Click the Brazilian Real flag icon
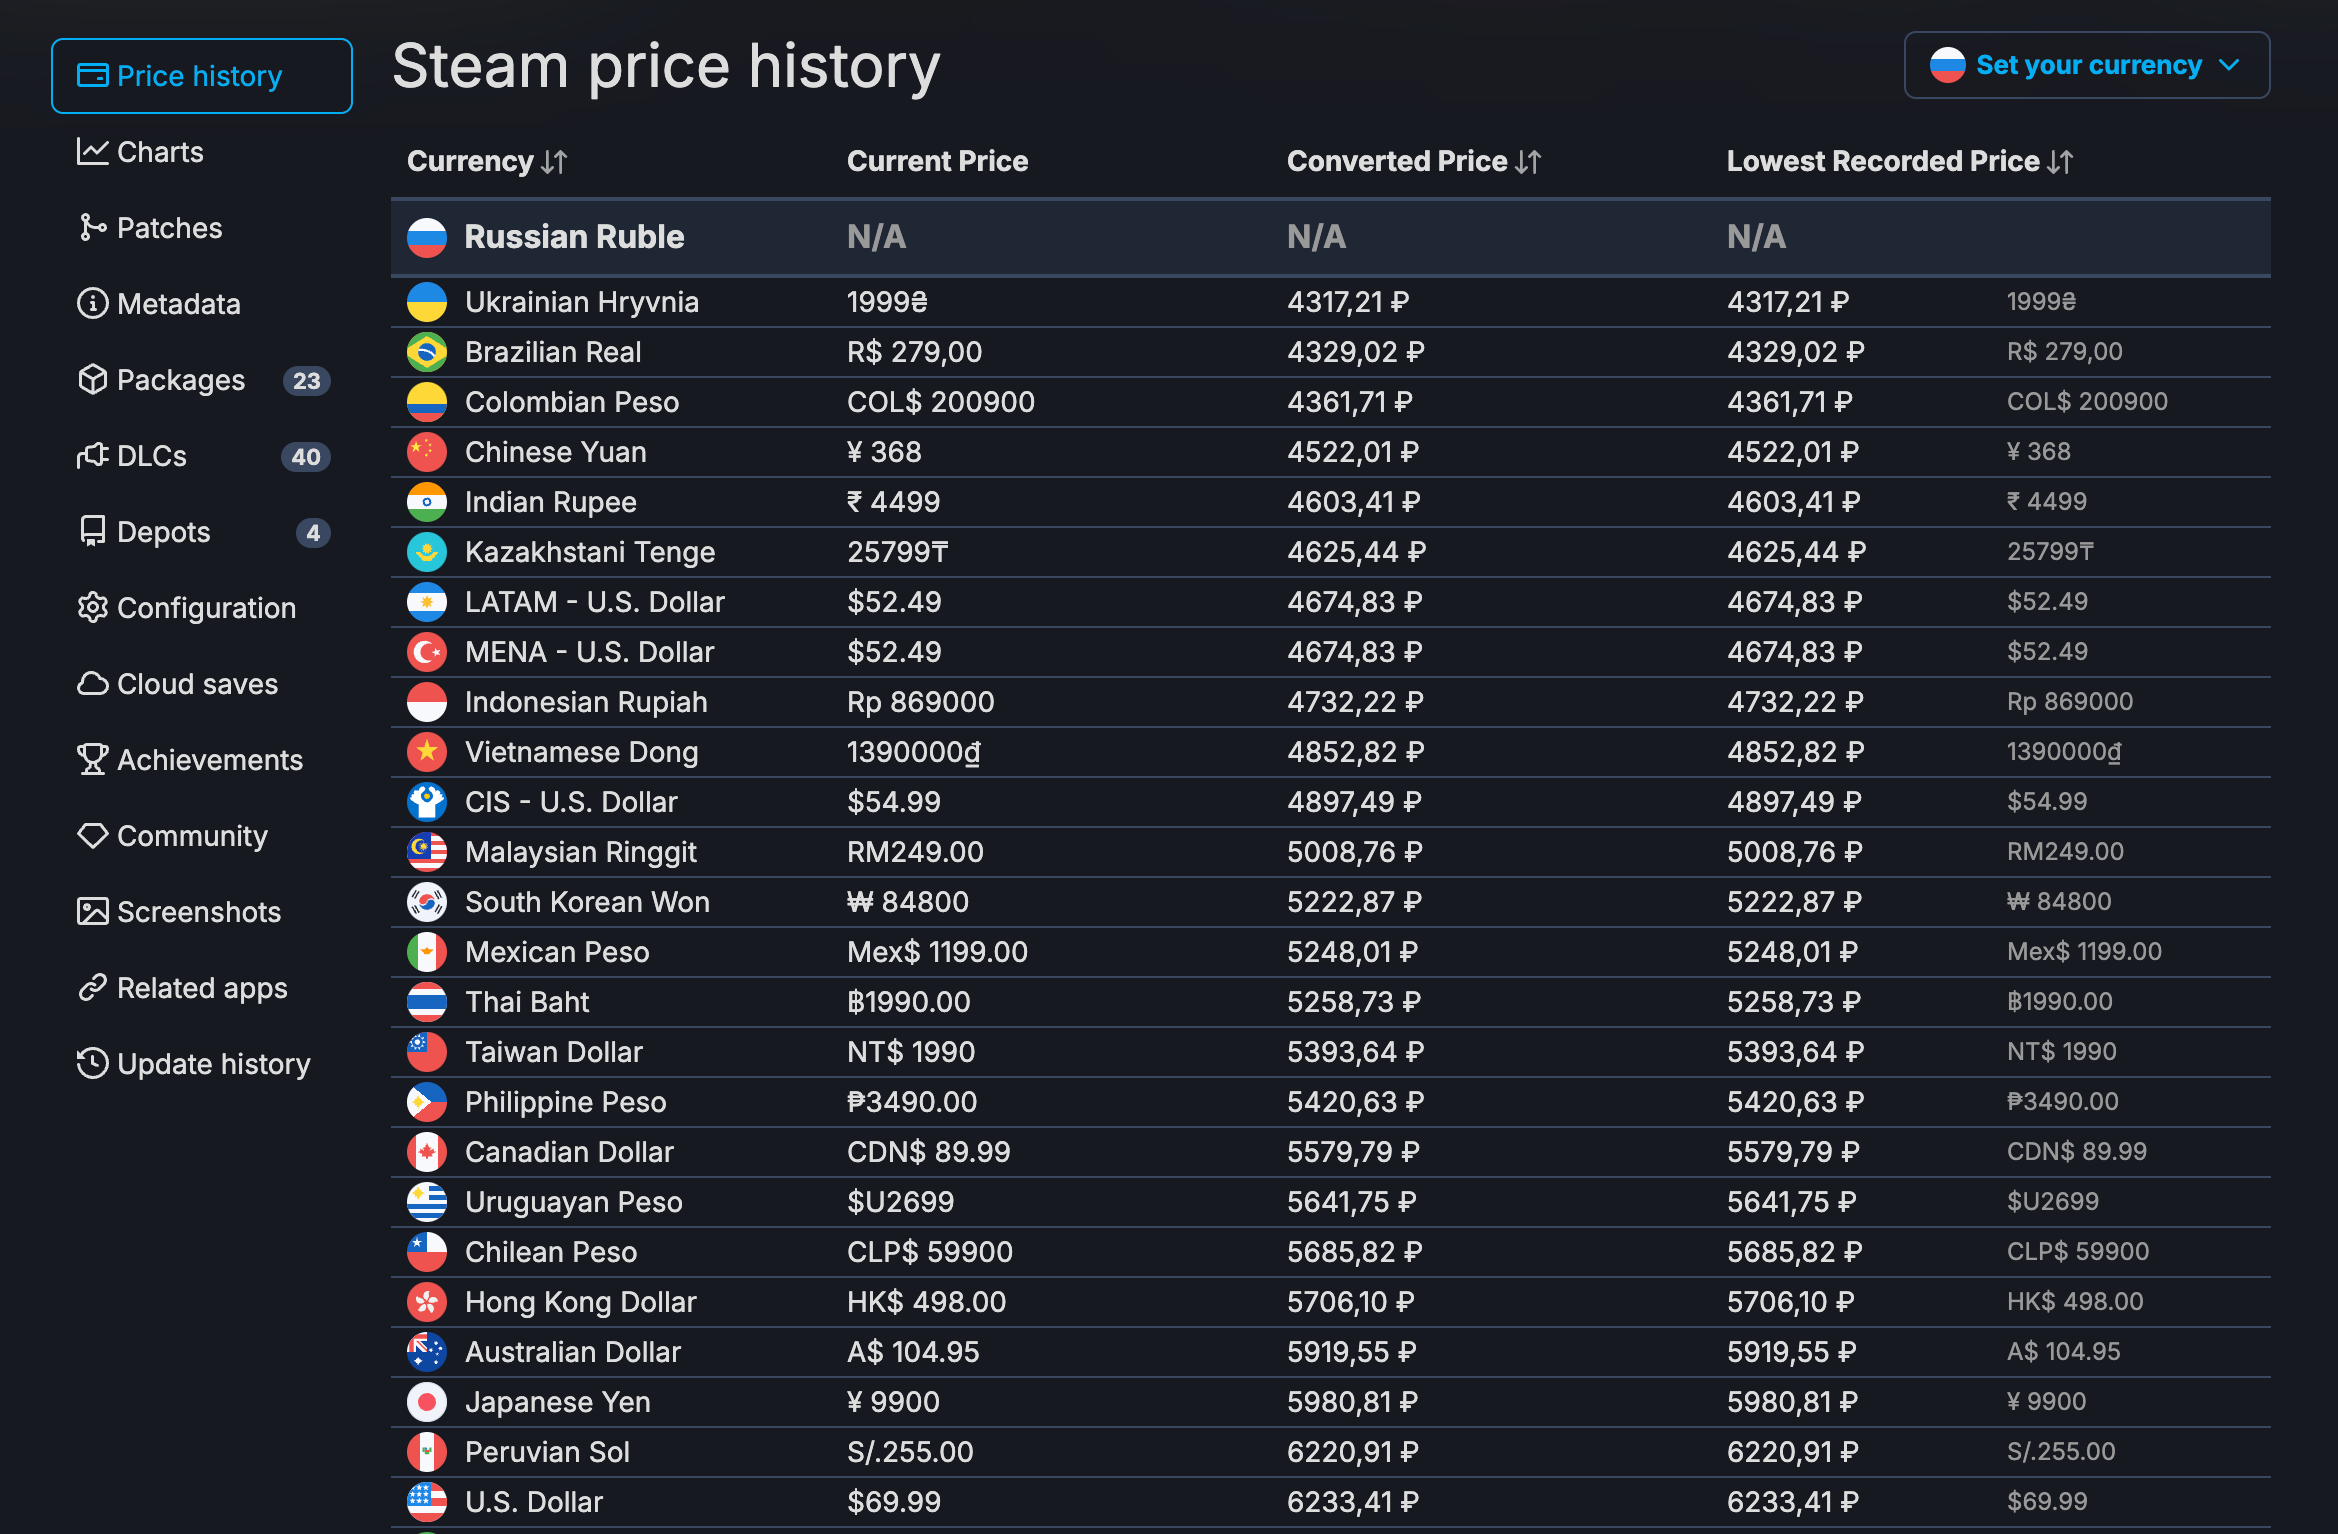 pos(427,352)
